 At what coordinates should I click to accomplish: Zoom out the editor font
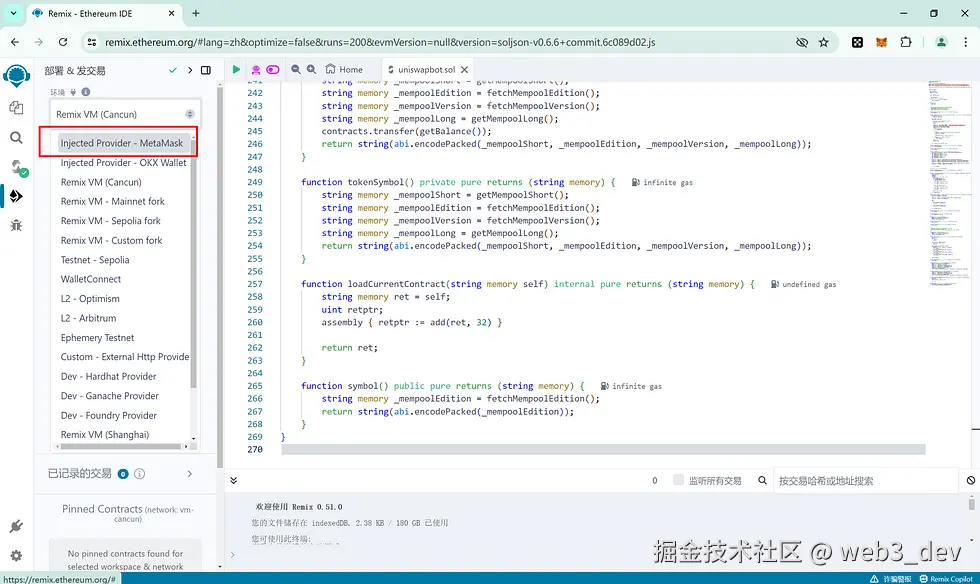point(296,69)
